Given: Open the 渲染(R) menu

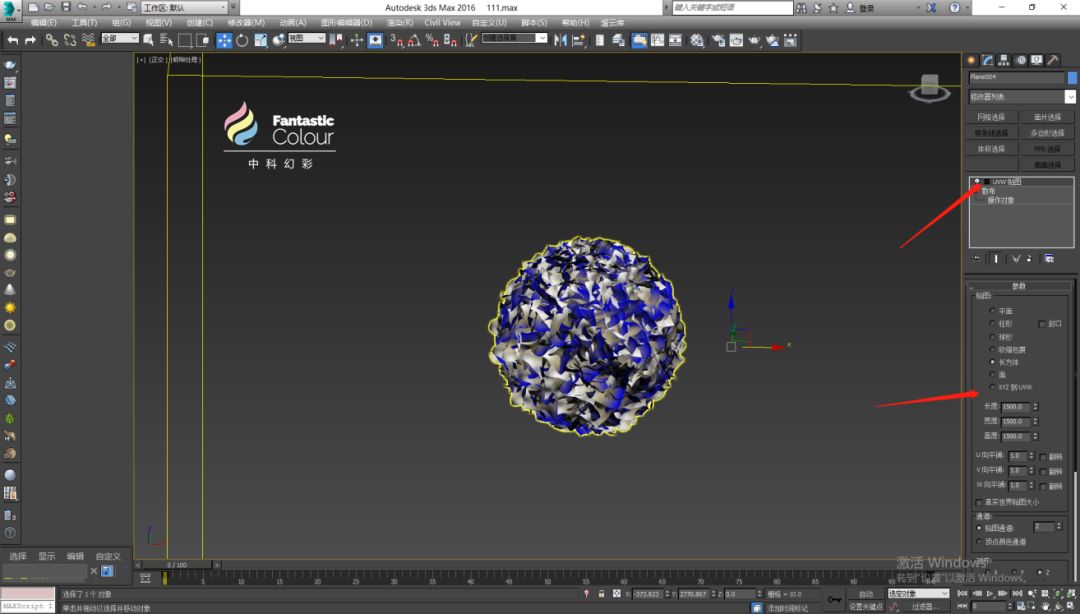Looking at the screenshot, I should coord(400,22).
